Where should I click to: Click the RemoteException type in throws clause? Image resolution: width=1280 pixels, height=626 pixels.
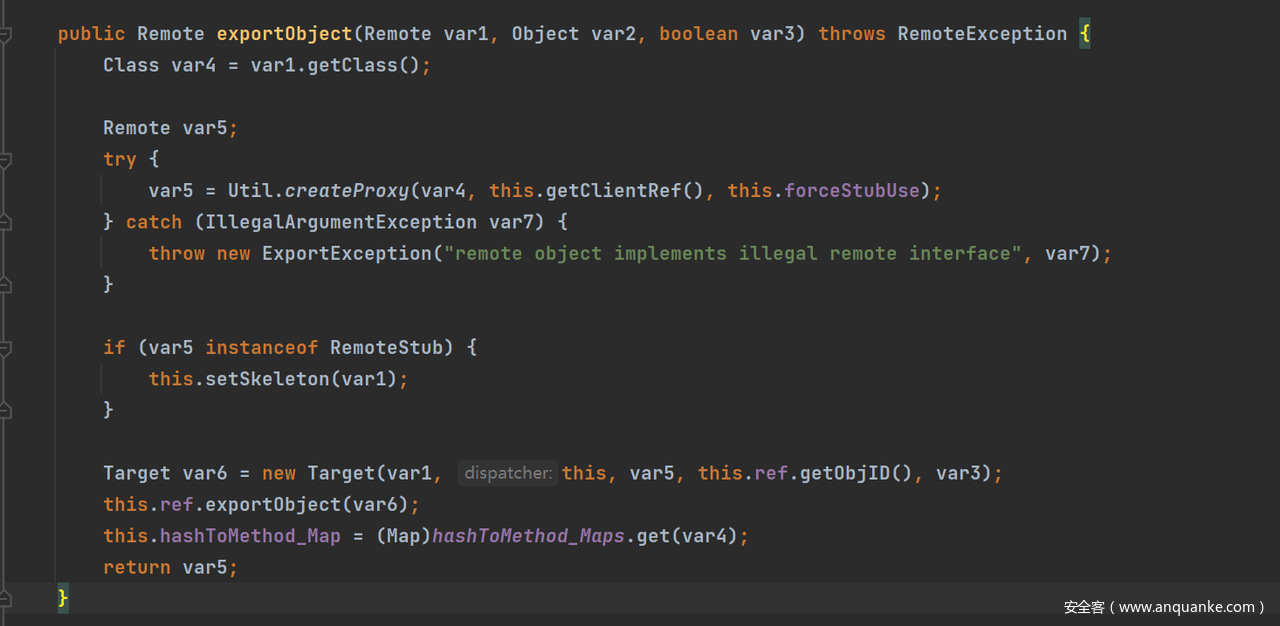(982, 34)
